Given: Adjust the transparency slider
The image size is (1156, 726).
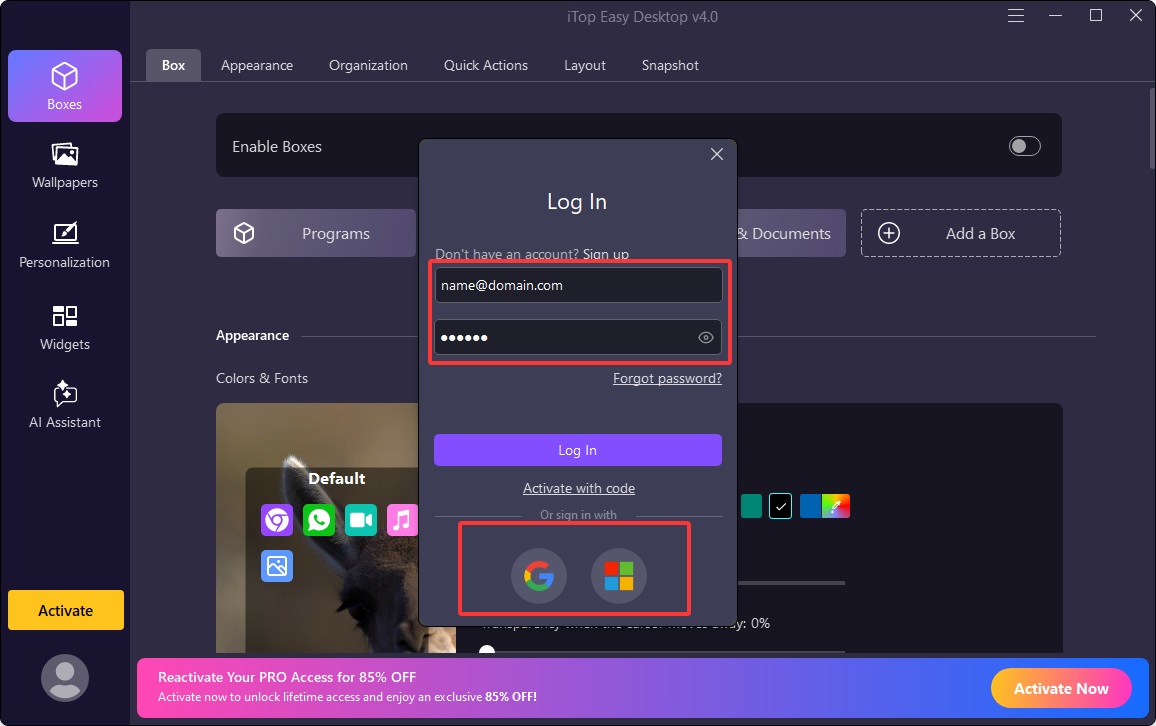Looking at the screenshot, I should [487, 651].
